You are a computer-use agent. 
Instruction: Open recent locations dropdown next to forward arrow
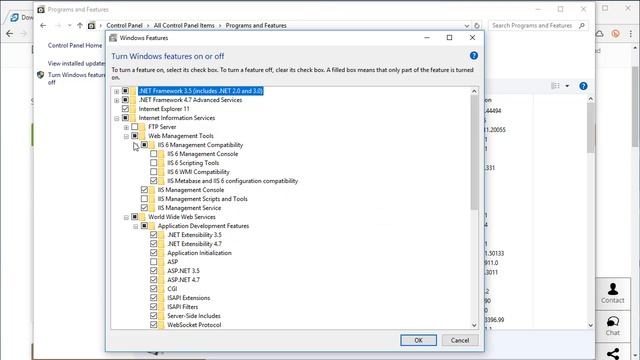pyautogui.click(x=70, y=25)
